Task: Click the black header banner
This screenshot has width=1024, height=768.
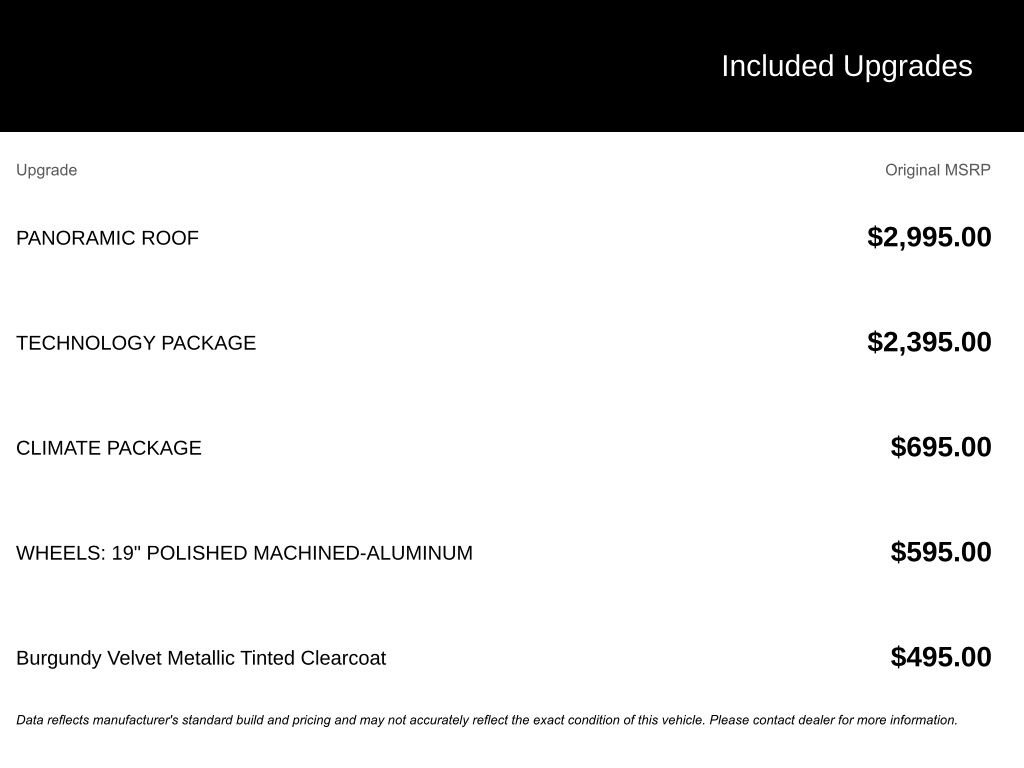Action: click(x=512, y=65)
